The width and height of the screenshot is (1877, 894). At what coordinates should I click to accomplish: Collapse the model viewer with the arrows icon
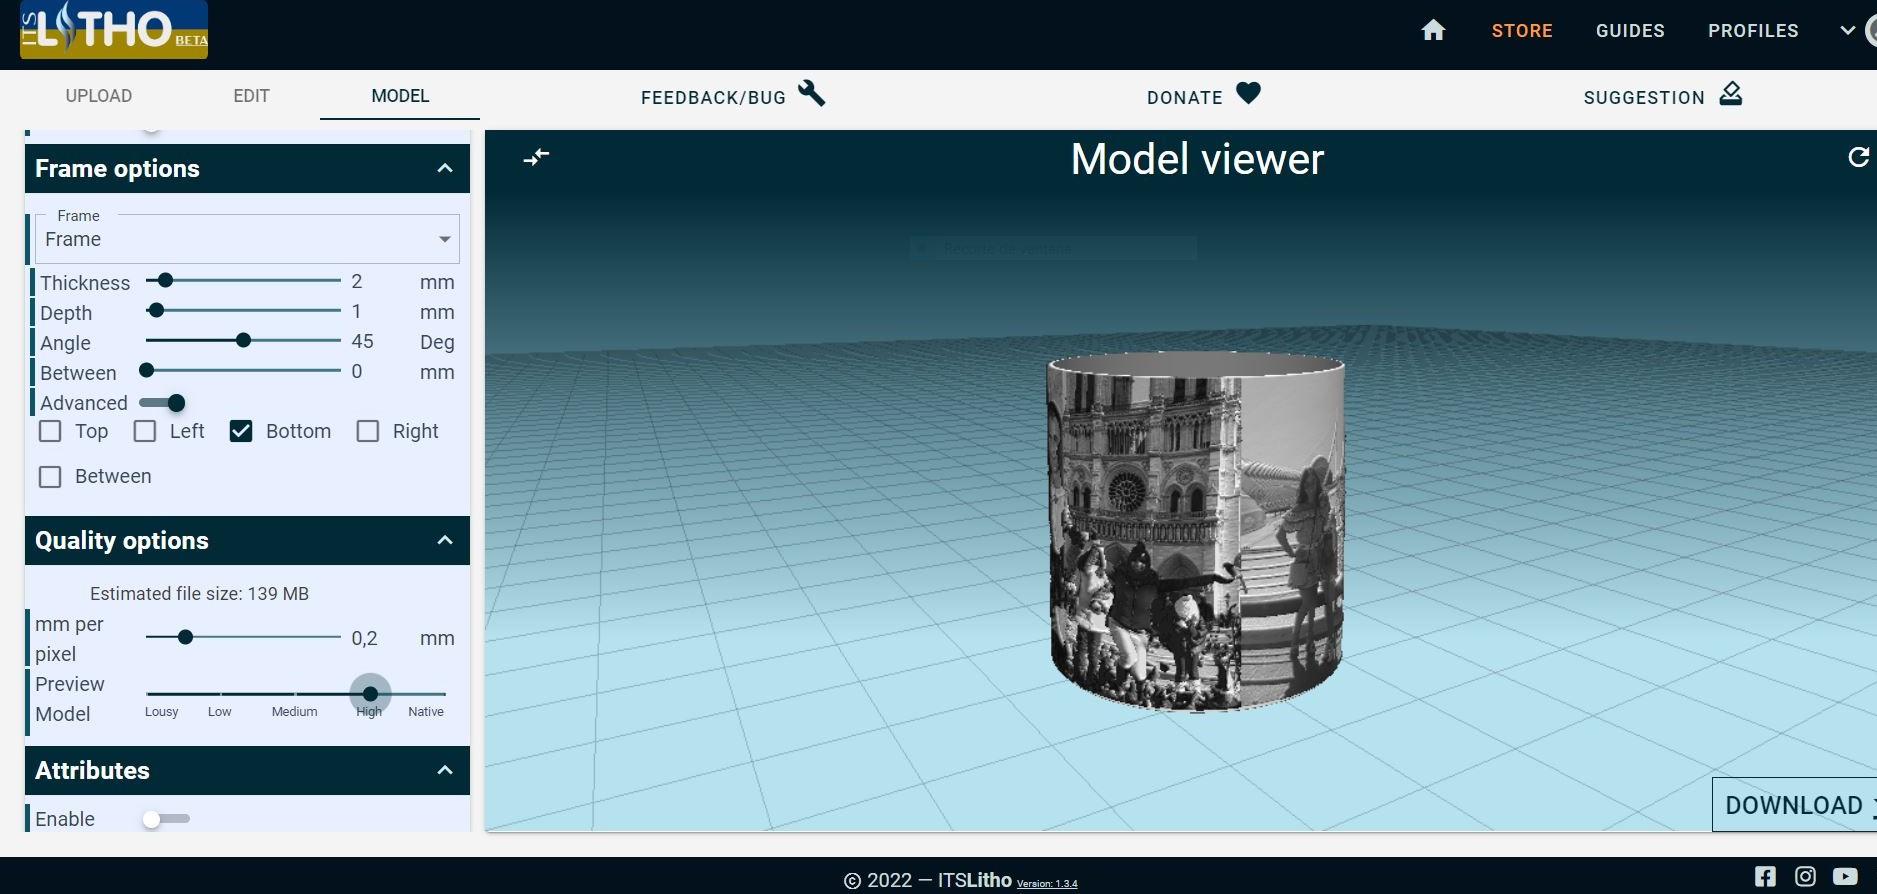click(537, 157)
